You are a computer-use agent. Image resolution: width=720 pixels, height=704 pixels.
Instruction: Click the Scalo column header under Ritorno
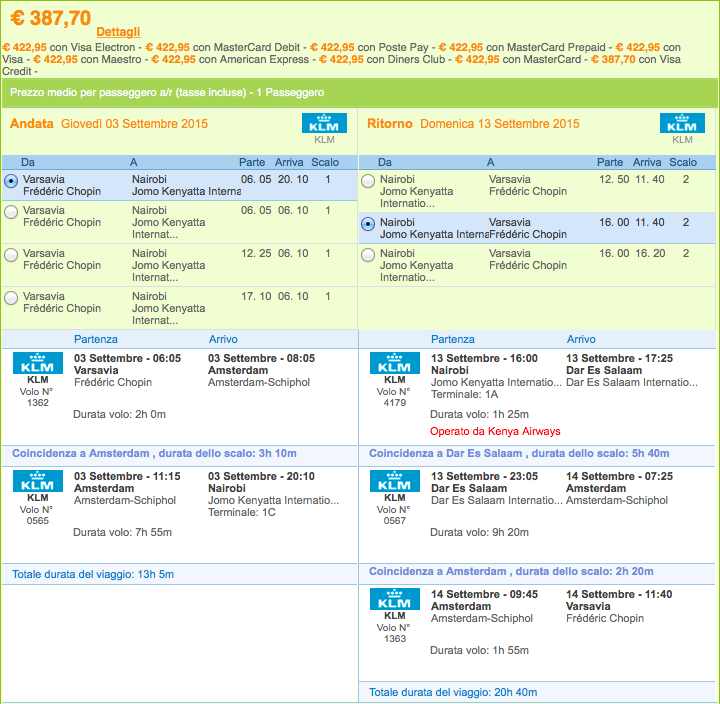coord(683,162)
